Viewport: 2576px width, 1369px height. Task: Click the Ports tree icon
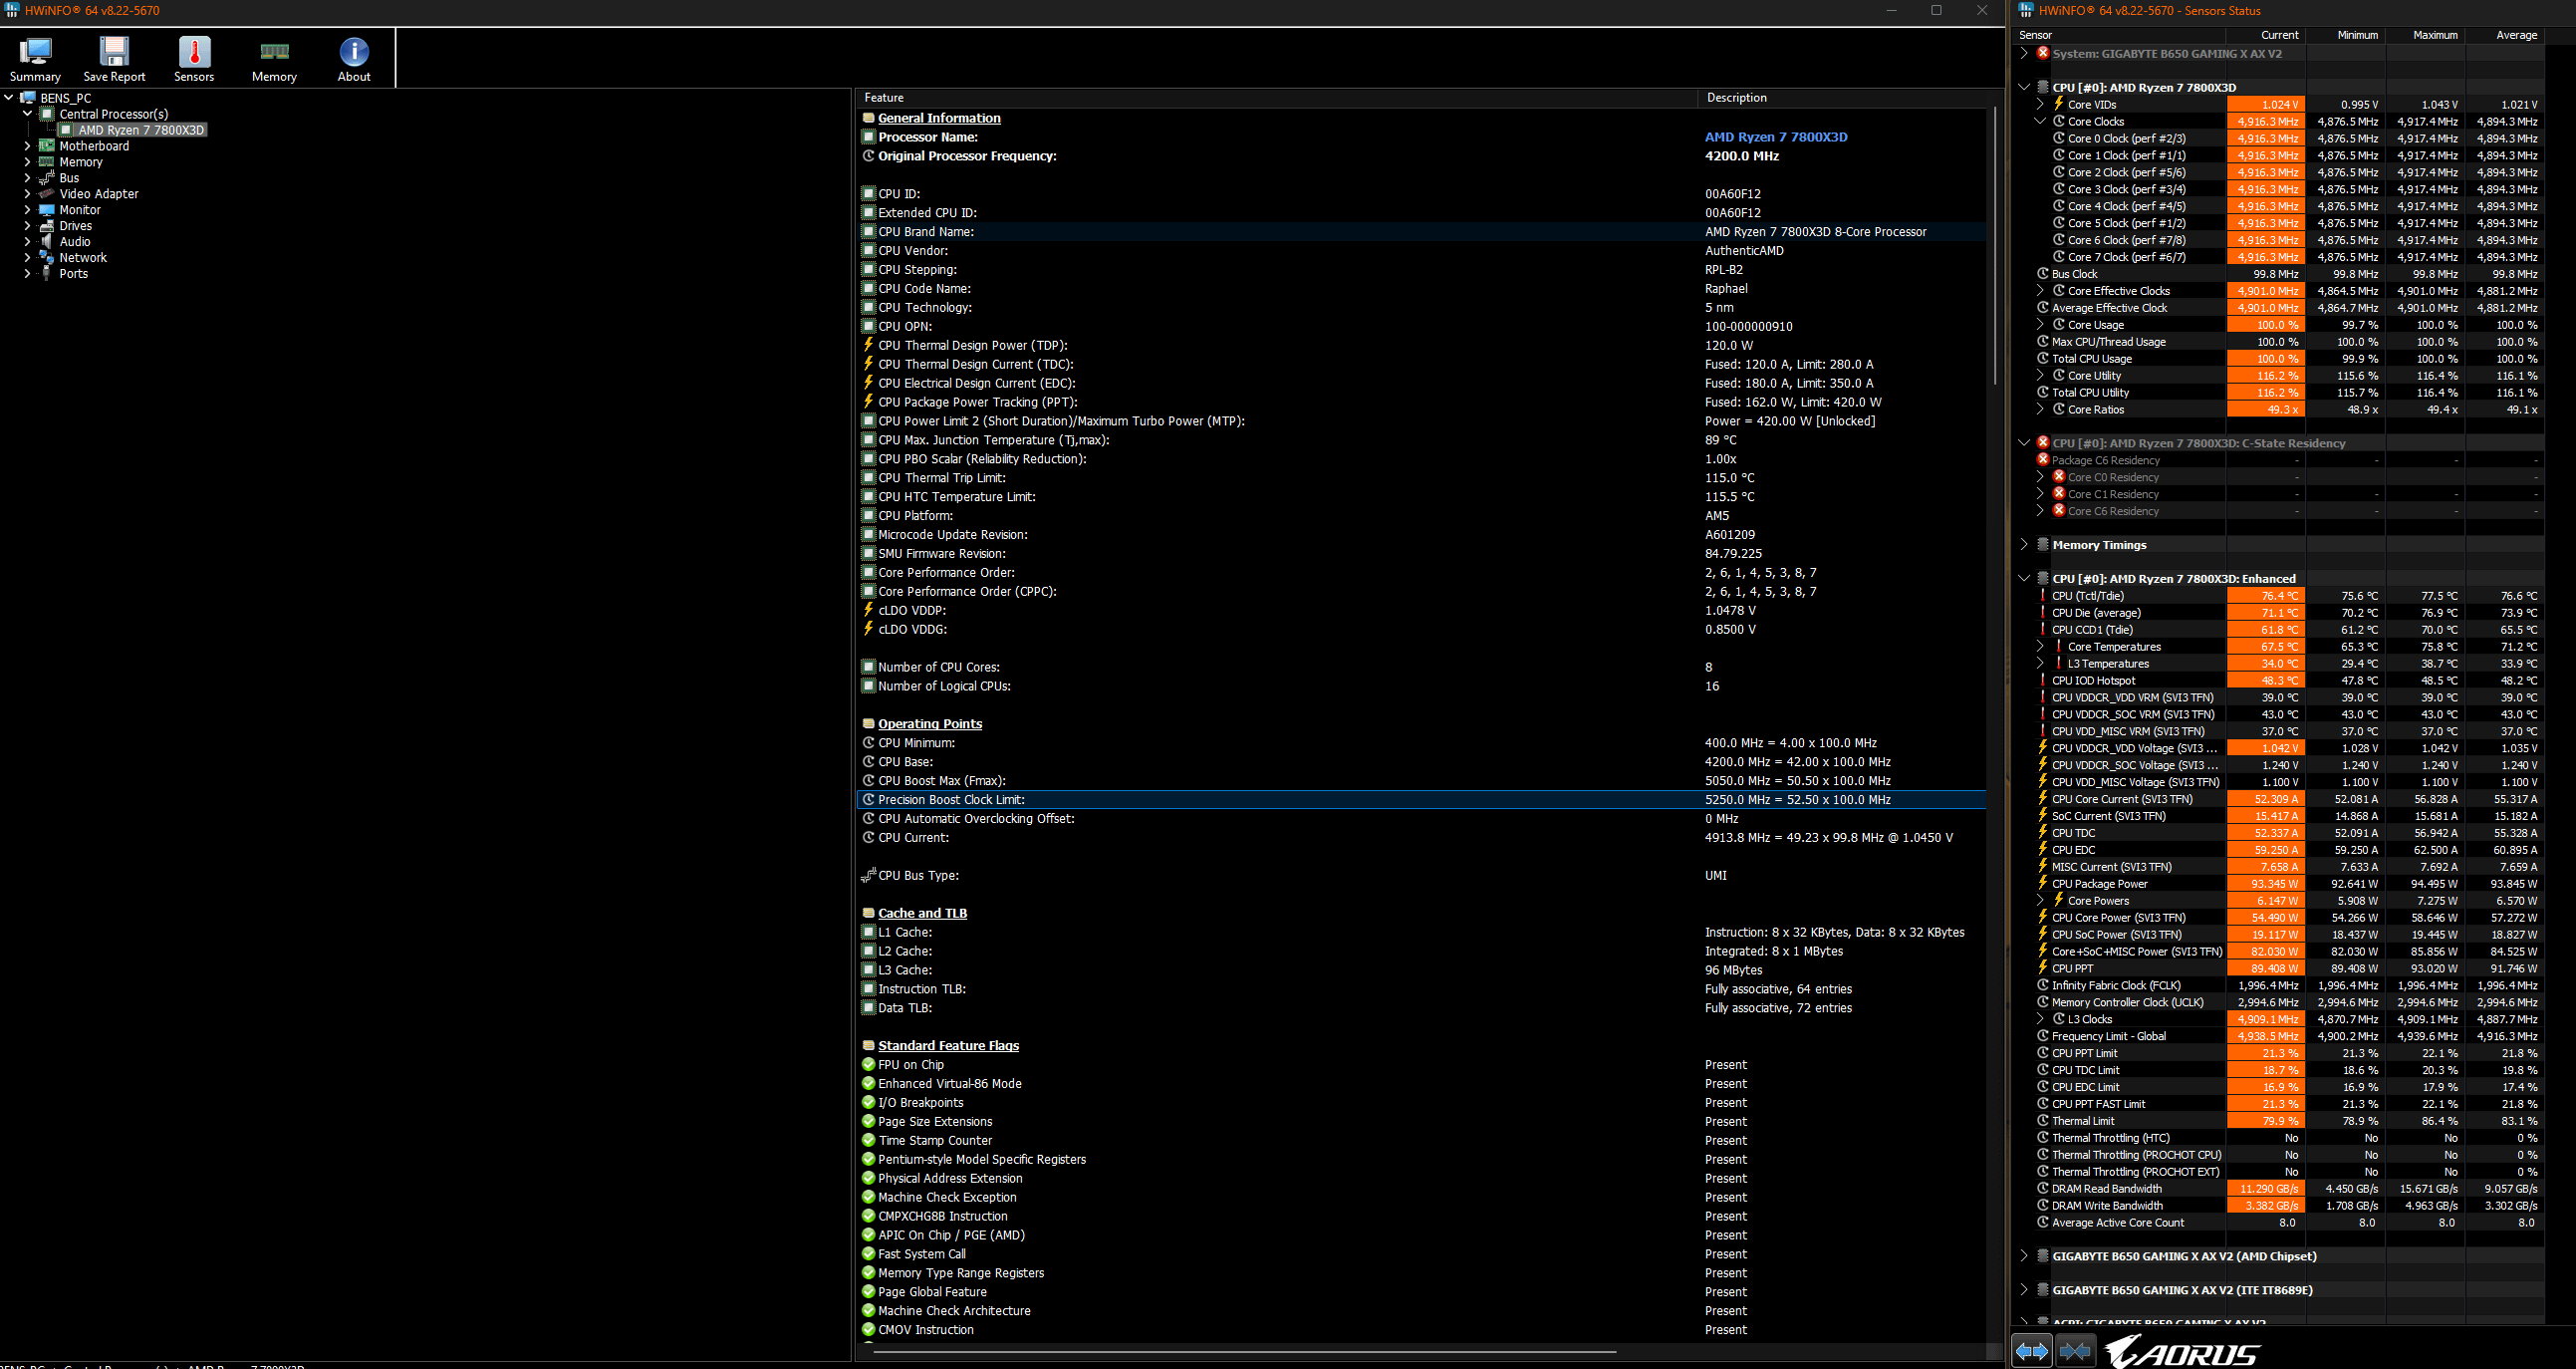46,274
